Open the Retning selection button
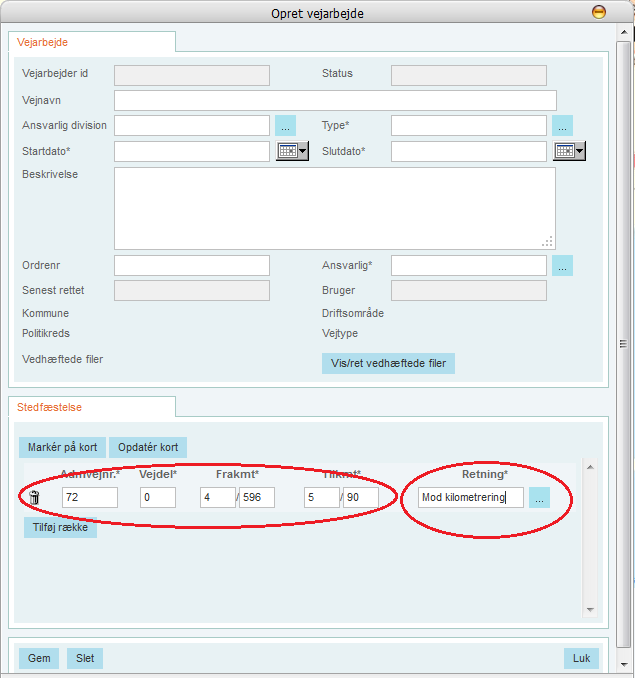This screenshot has height=678, width=635. point(539,498)
